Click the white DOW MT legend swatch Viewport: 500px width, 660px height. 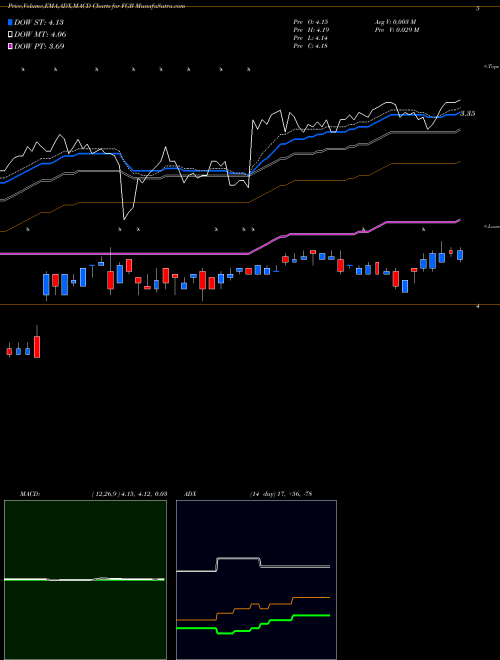click(x=11, y=35)
